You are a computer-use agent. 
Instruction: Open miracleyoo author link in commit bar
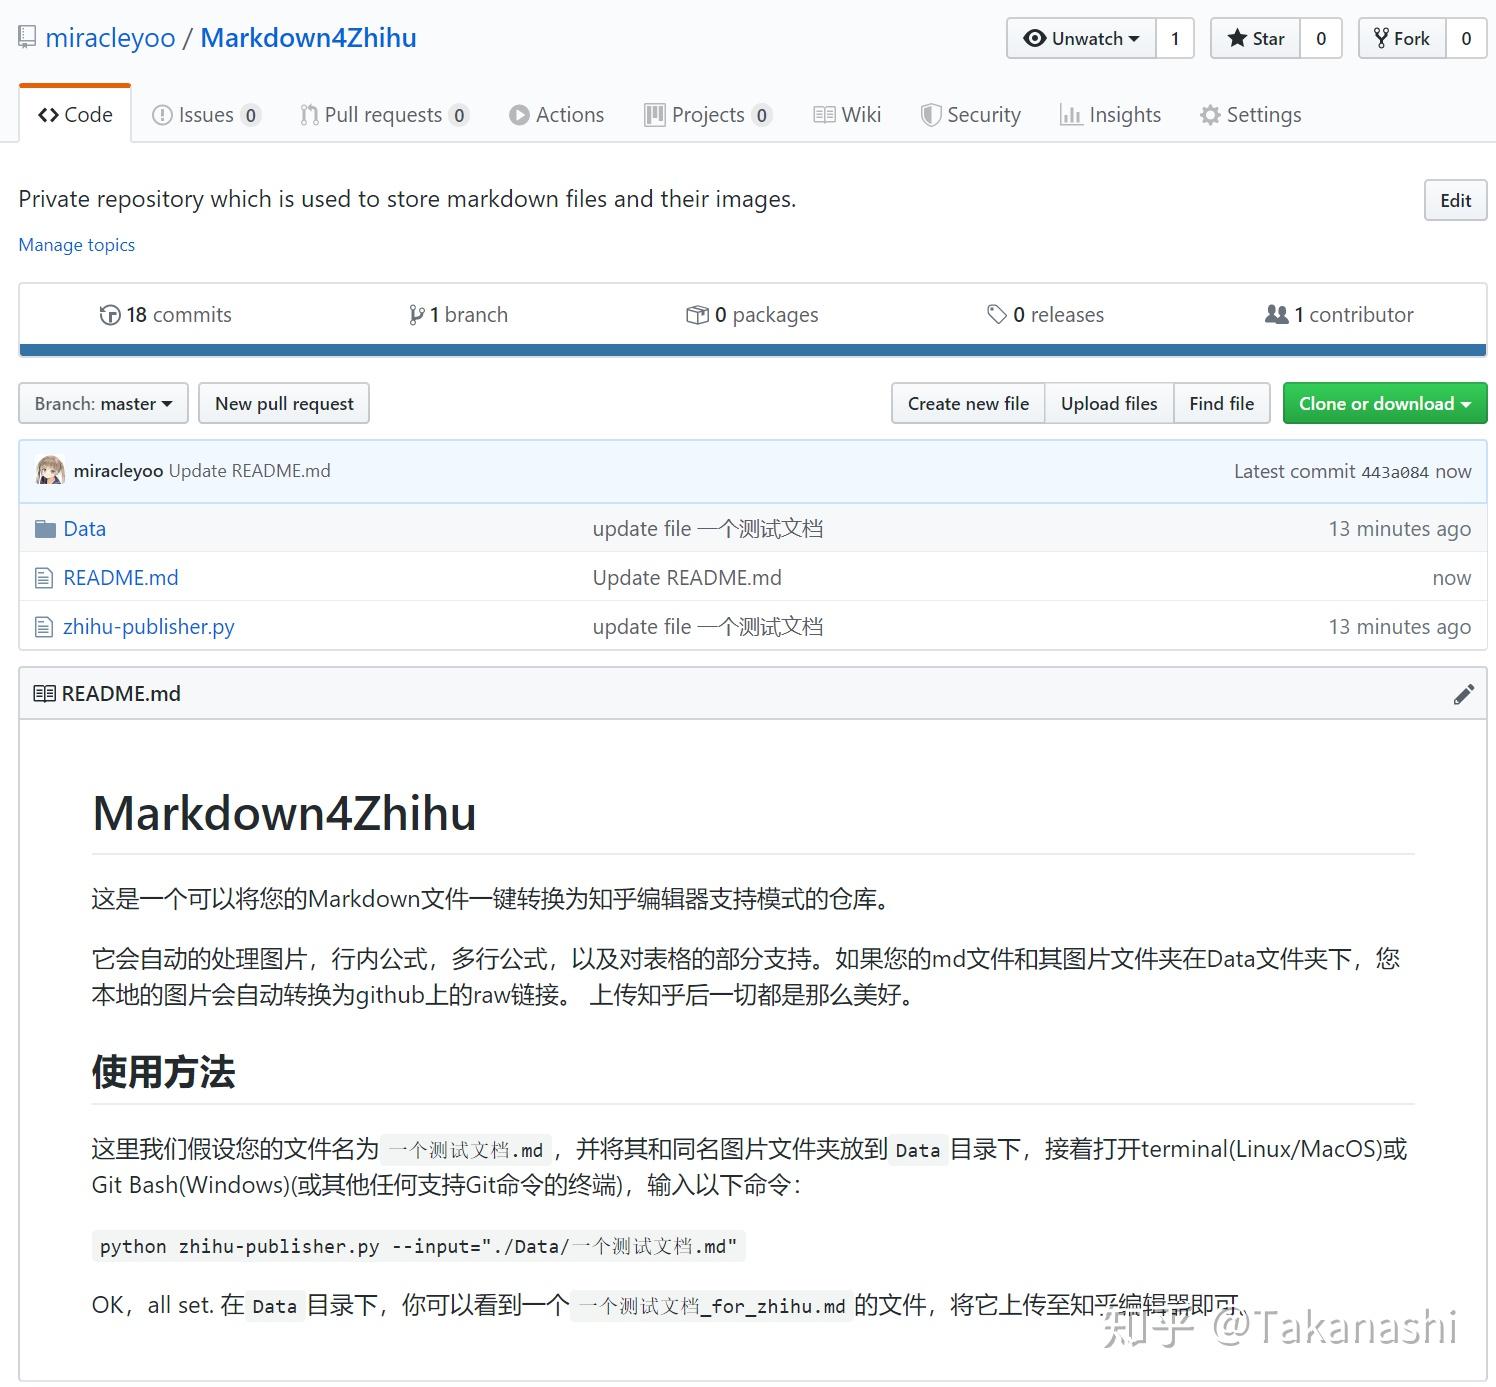click(118, 471)
